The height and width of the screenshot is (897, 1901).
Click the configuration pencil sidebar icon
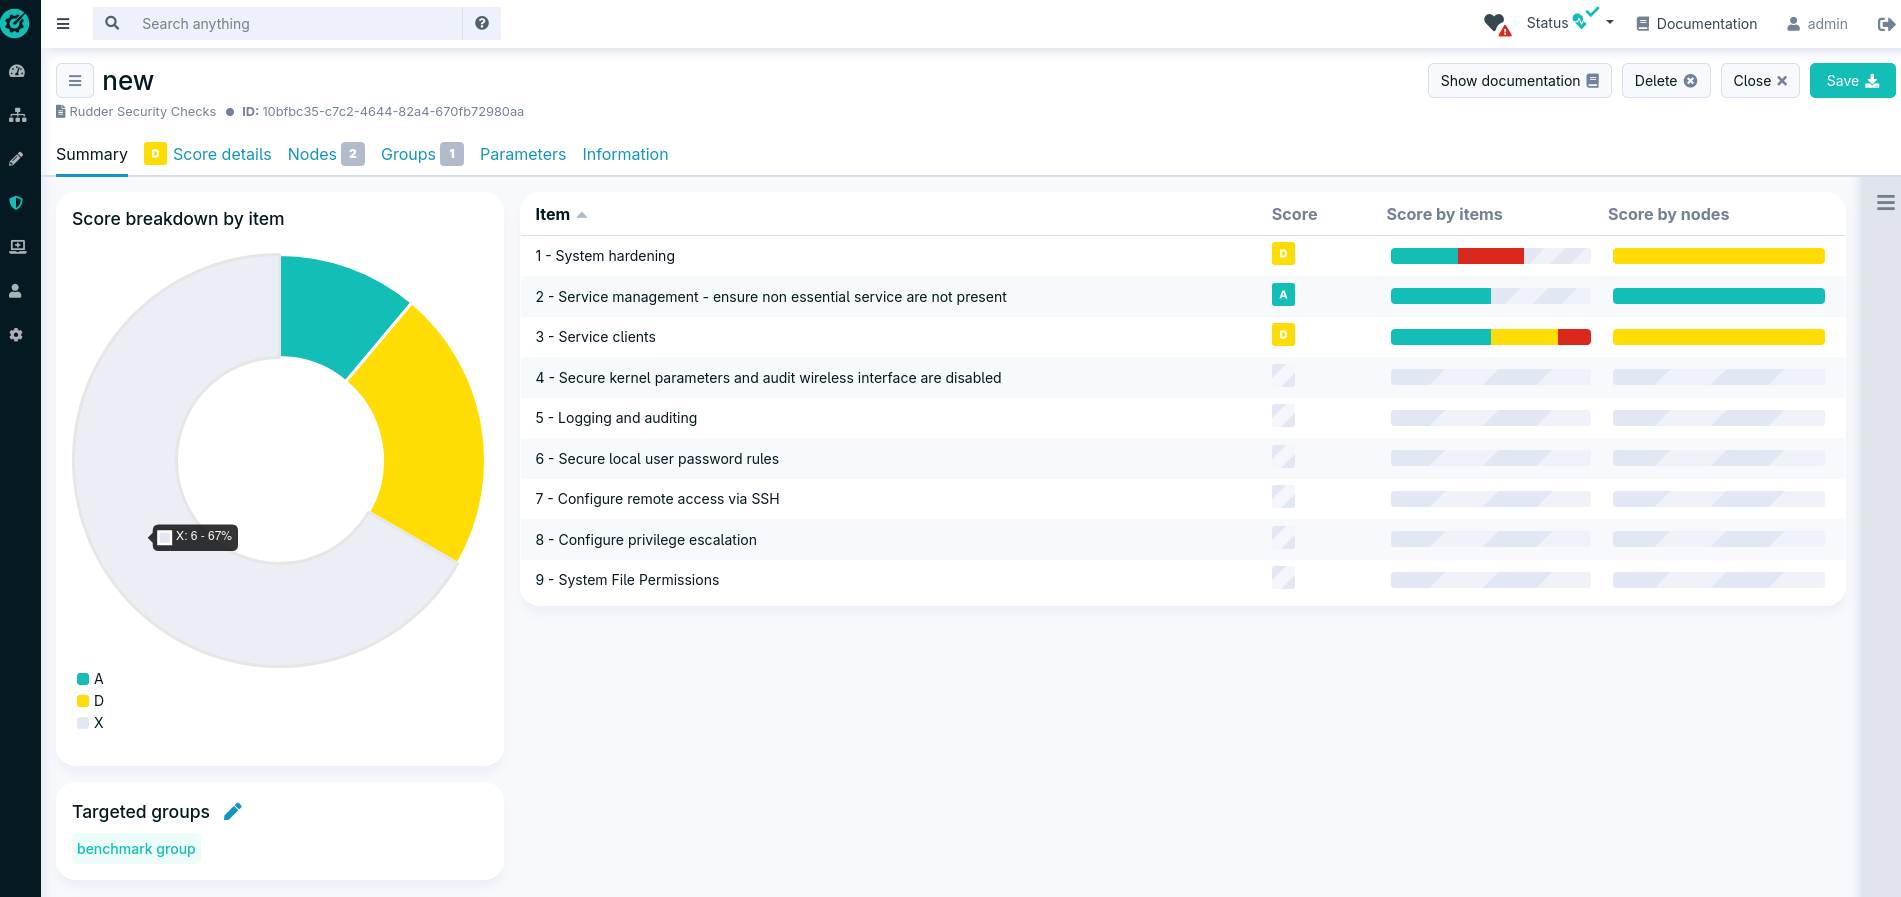(17, 159)
